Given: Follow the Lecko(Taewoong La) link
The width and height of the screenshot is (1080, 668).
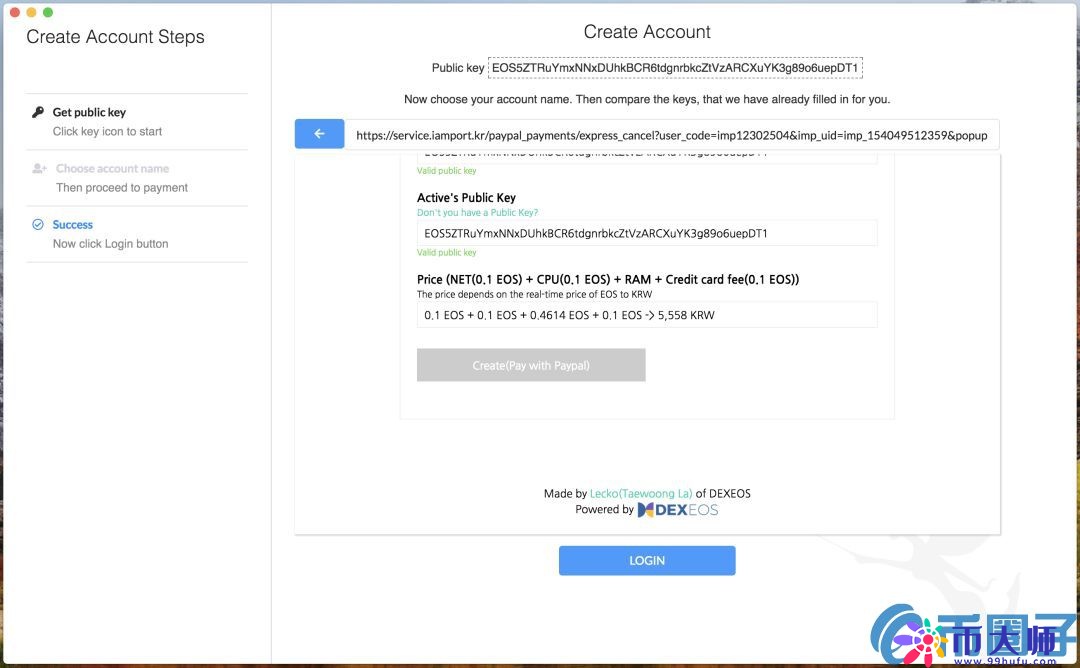Looking at the screenshot, I should tap(641, 493).
